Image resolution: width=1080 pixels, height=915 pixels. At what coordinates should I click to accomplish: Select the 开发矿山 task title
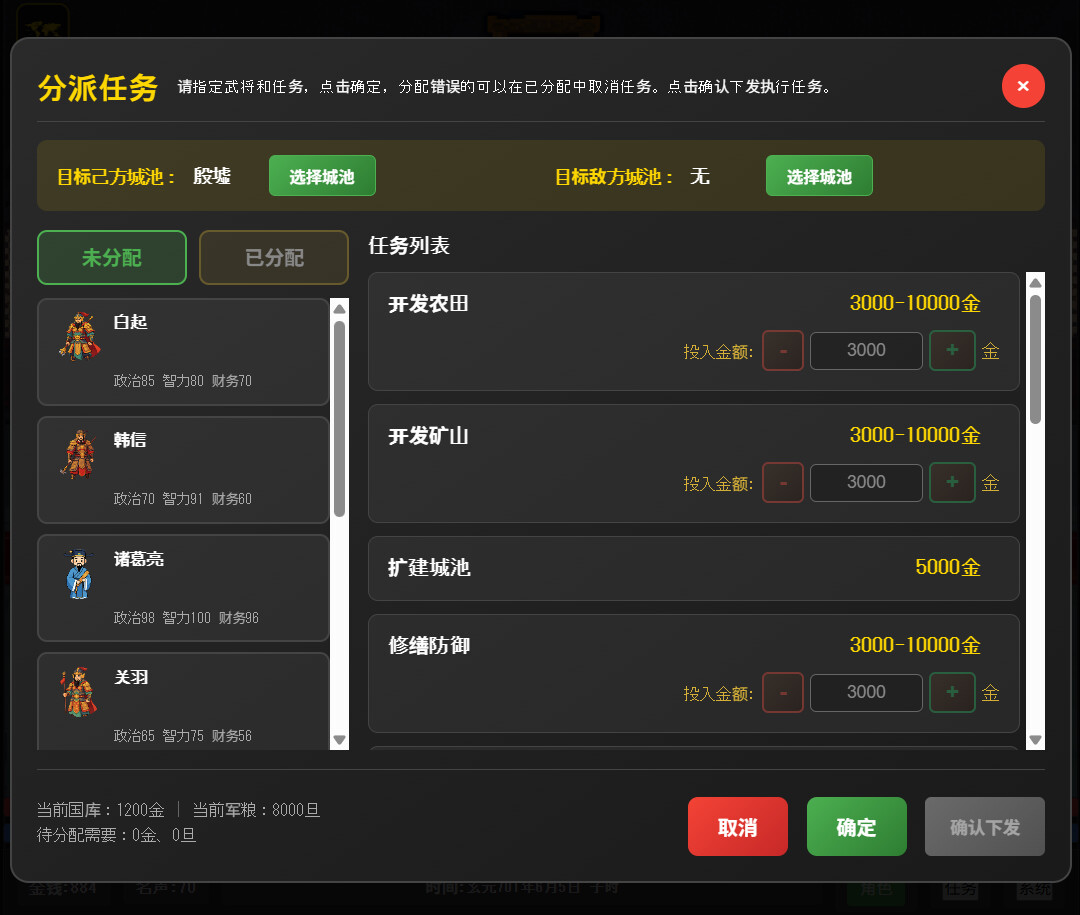tap(428, 436)
